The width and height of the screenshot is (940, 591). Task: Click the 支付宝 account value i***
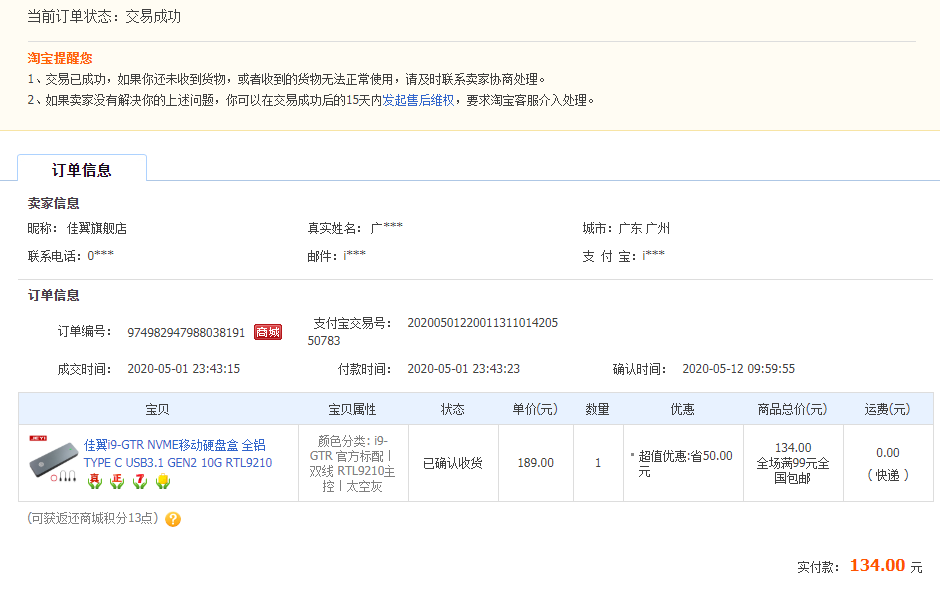pyautogui.click(x=653, y=256)
